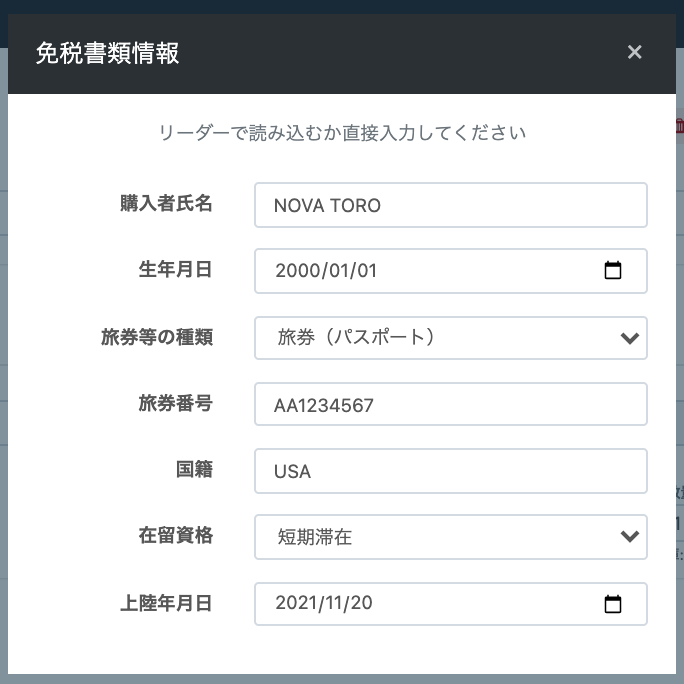Focus the 生年月日 date text 2000/01/01

tap(326, 271)
